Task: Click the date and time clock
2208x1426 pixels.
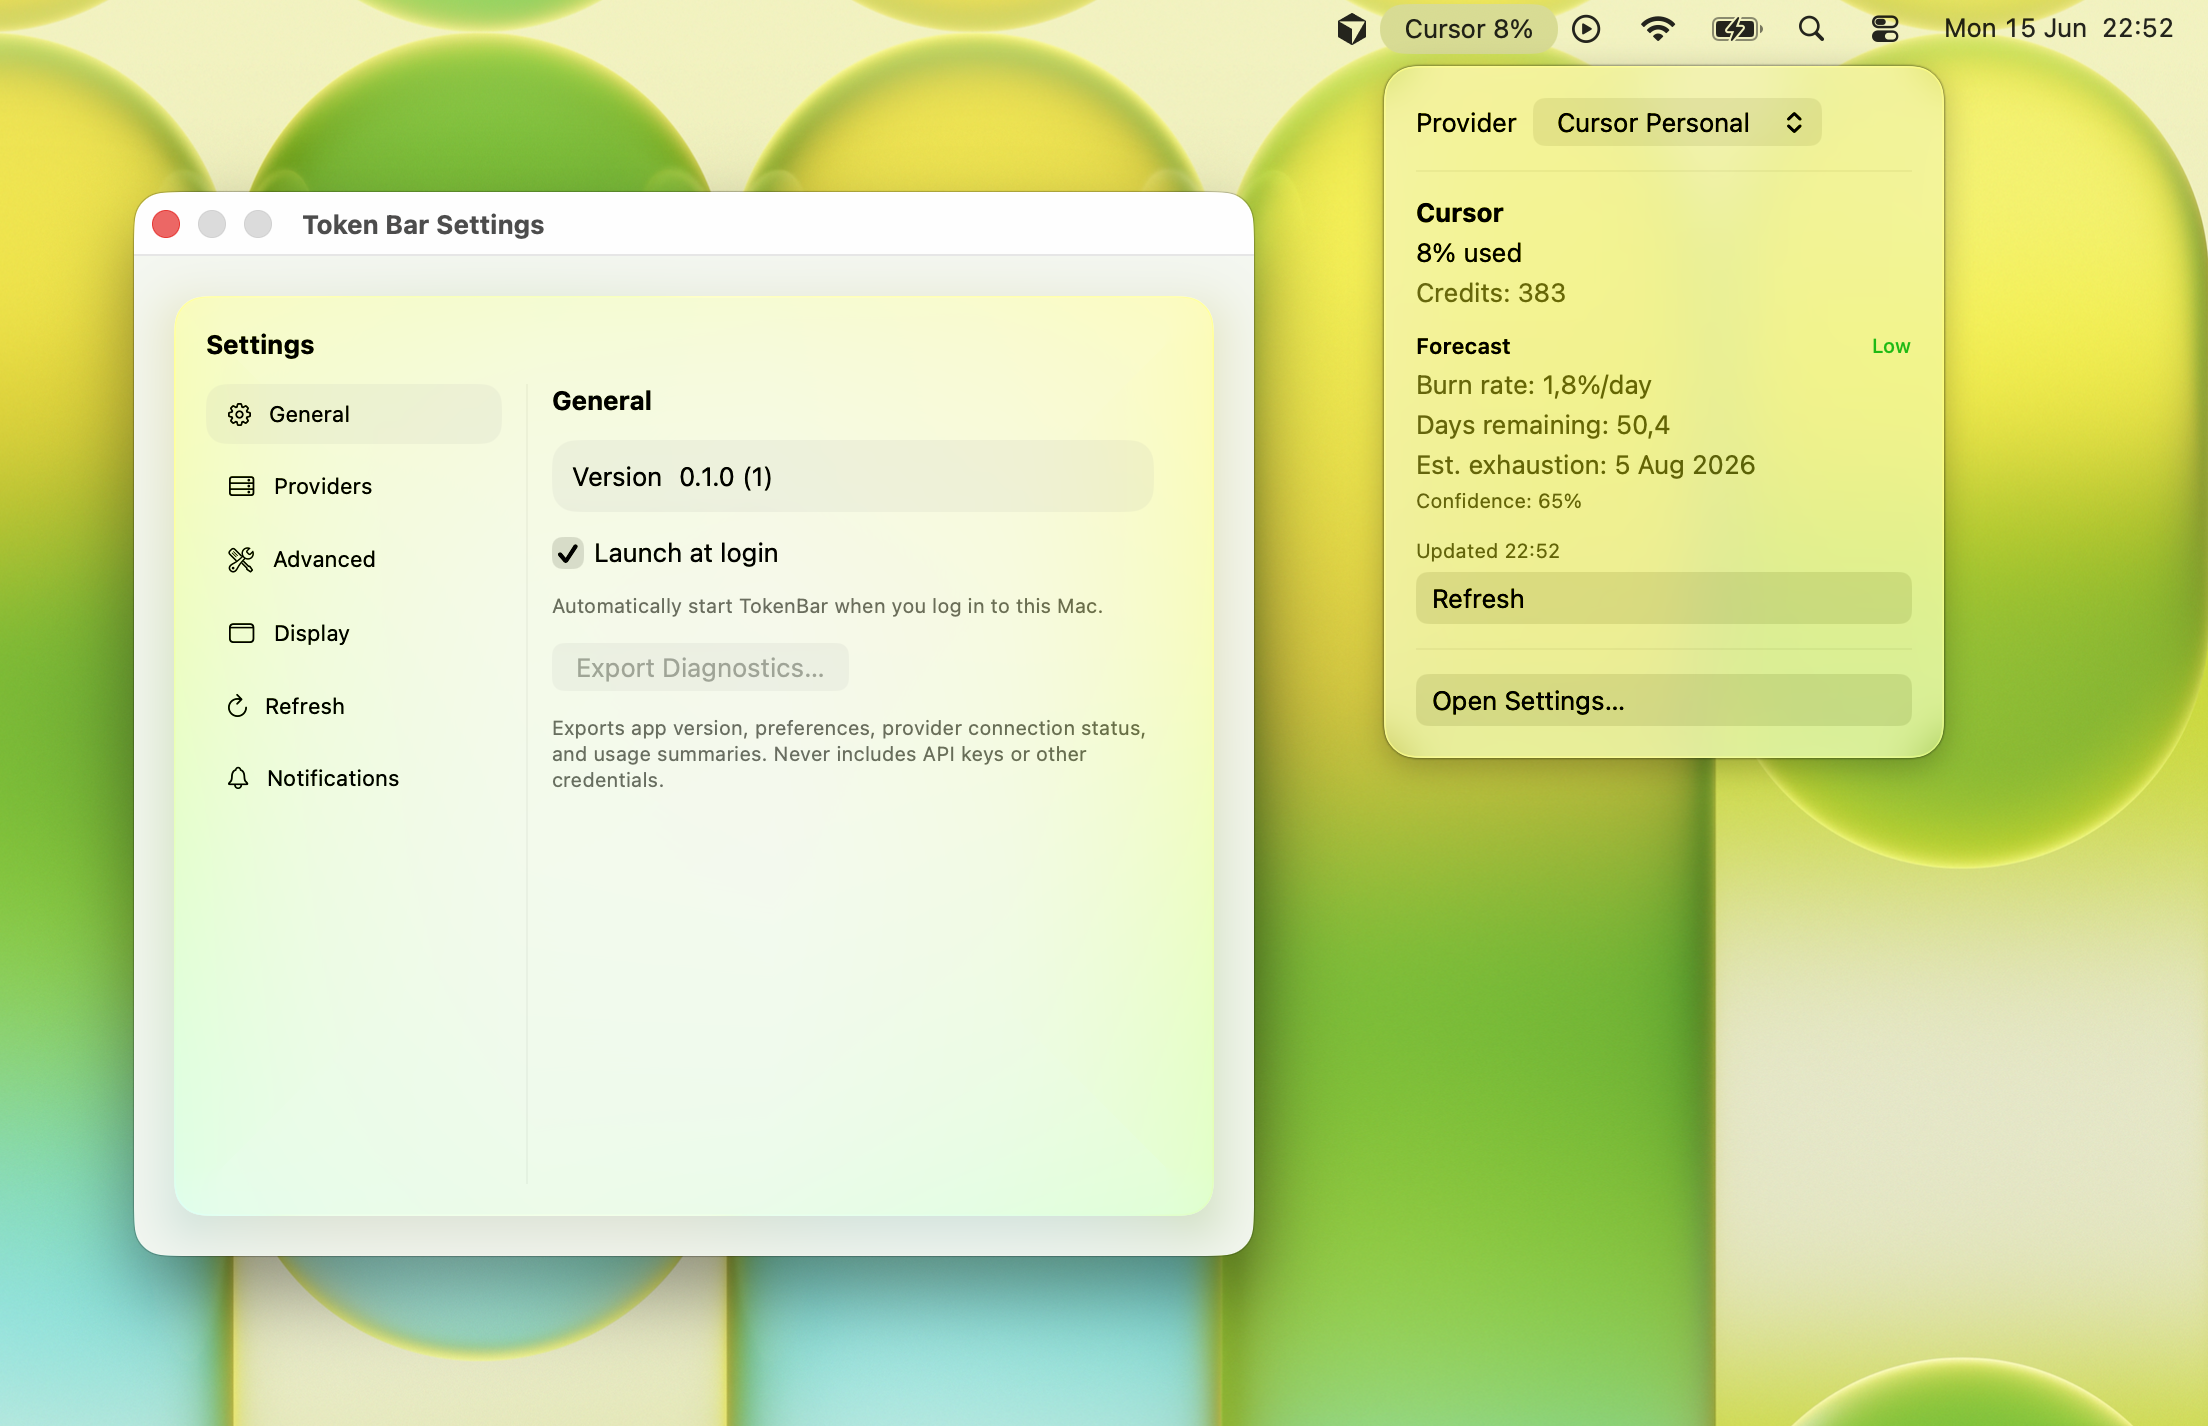Action: click(x=2058, y=29)
